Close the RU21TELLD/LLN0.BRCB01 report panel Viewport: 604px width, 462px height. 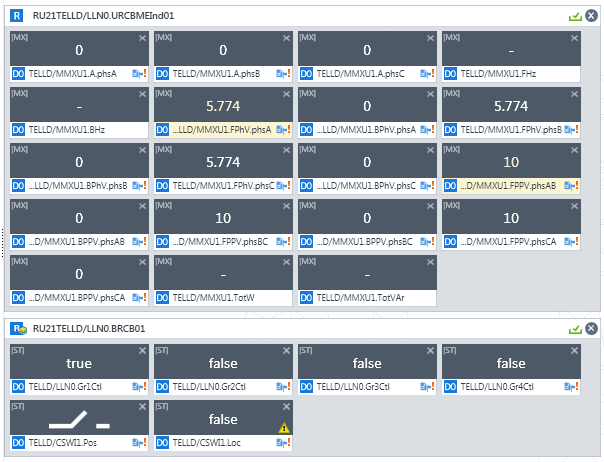click(591, 328)
